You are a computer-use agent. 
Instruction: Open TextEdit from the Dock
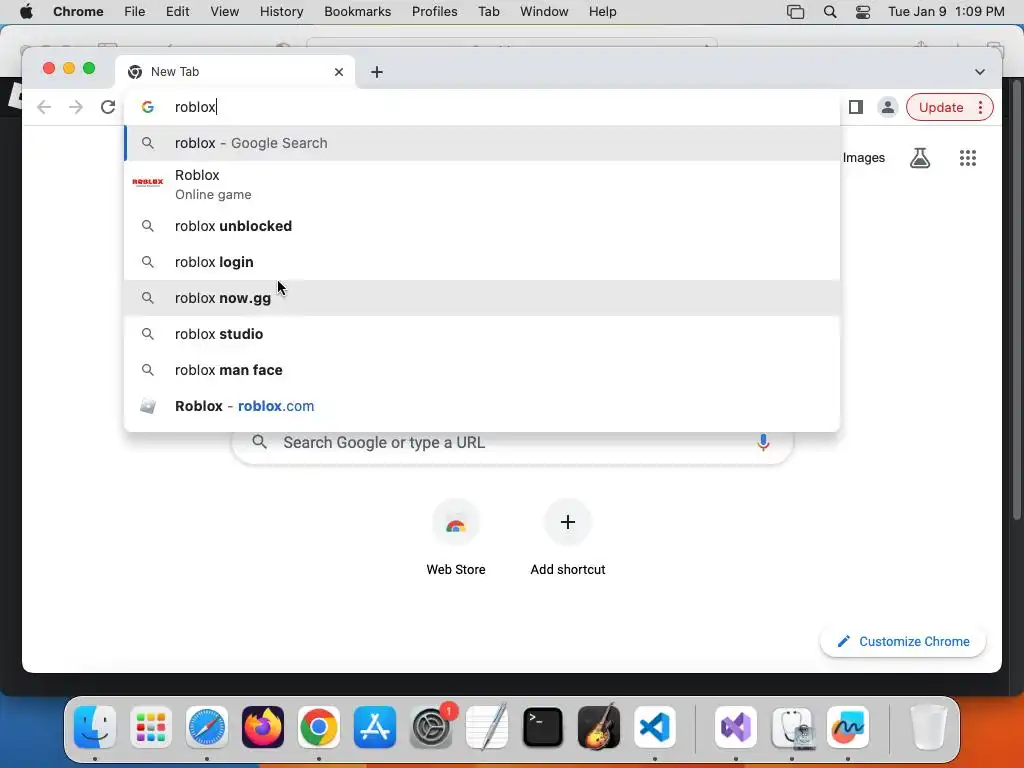coord(487,727)
